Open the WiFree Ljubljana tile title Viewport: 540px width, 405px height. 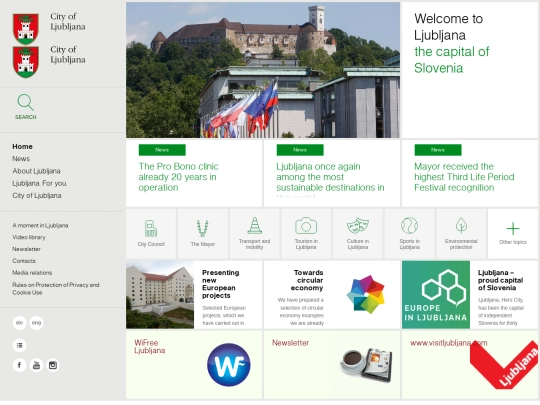point(149,346)
